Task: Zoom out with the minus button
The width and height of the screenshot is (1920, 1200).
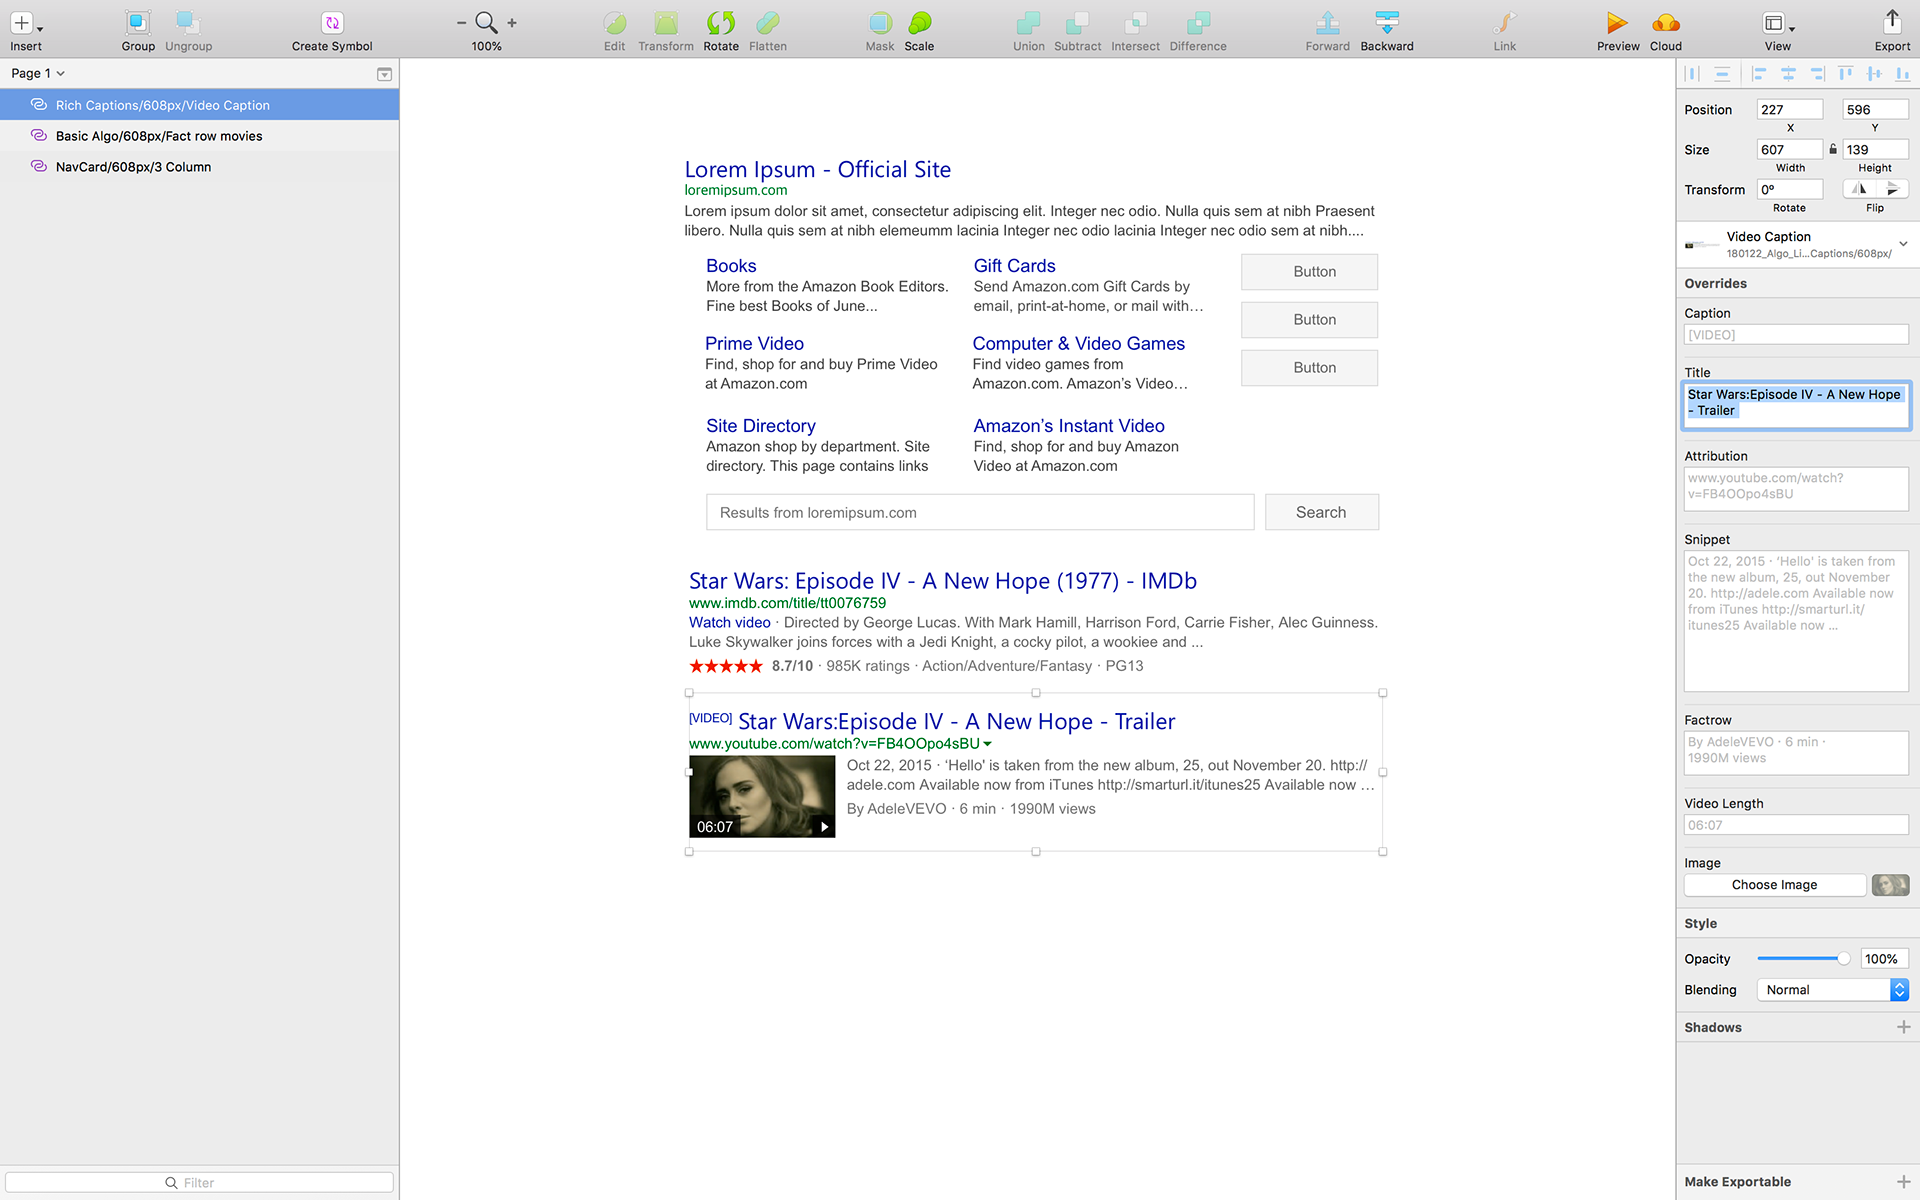Action: (461, 22)
